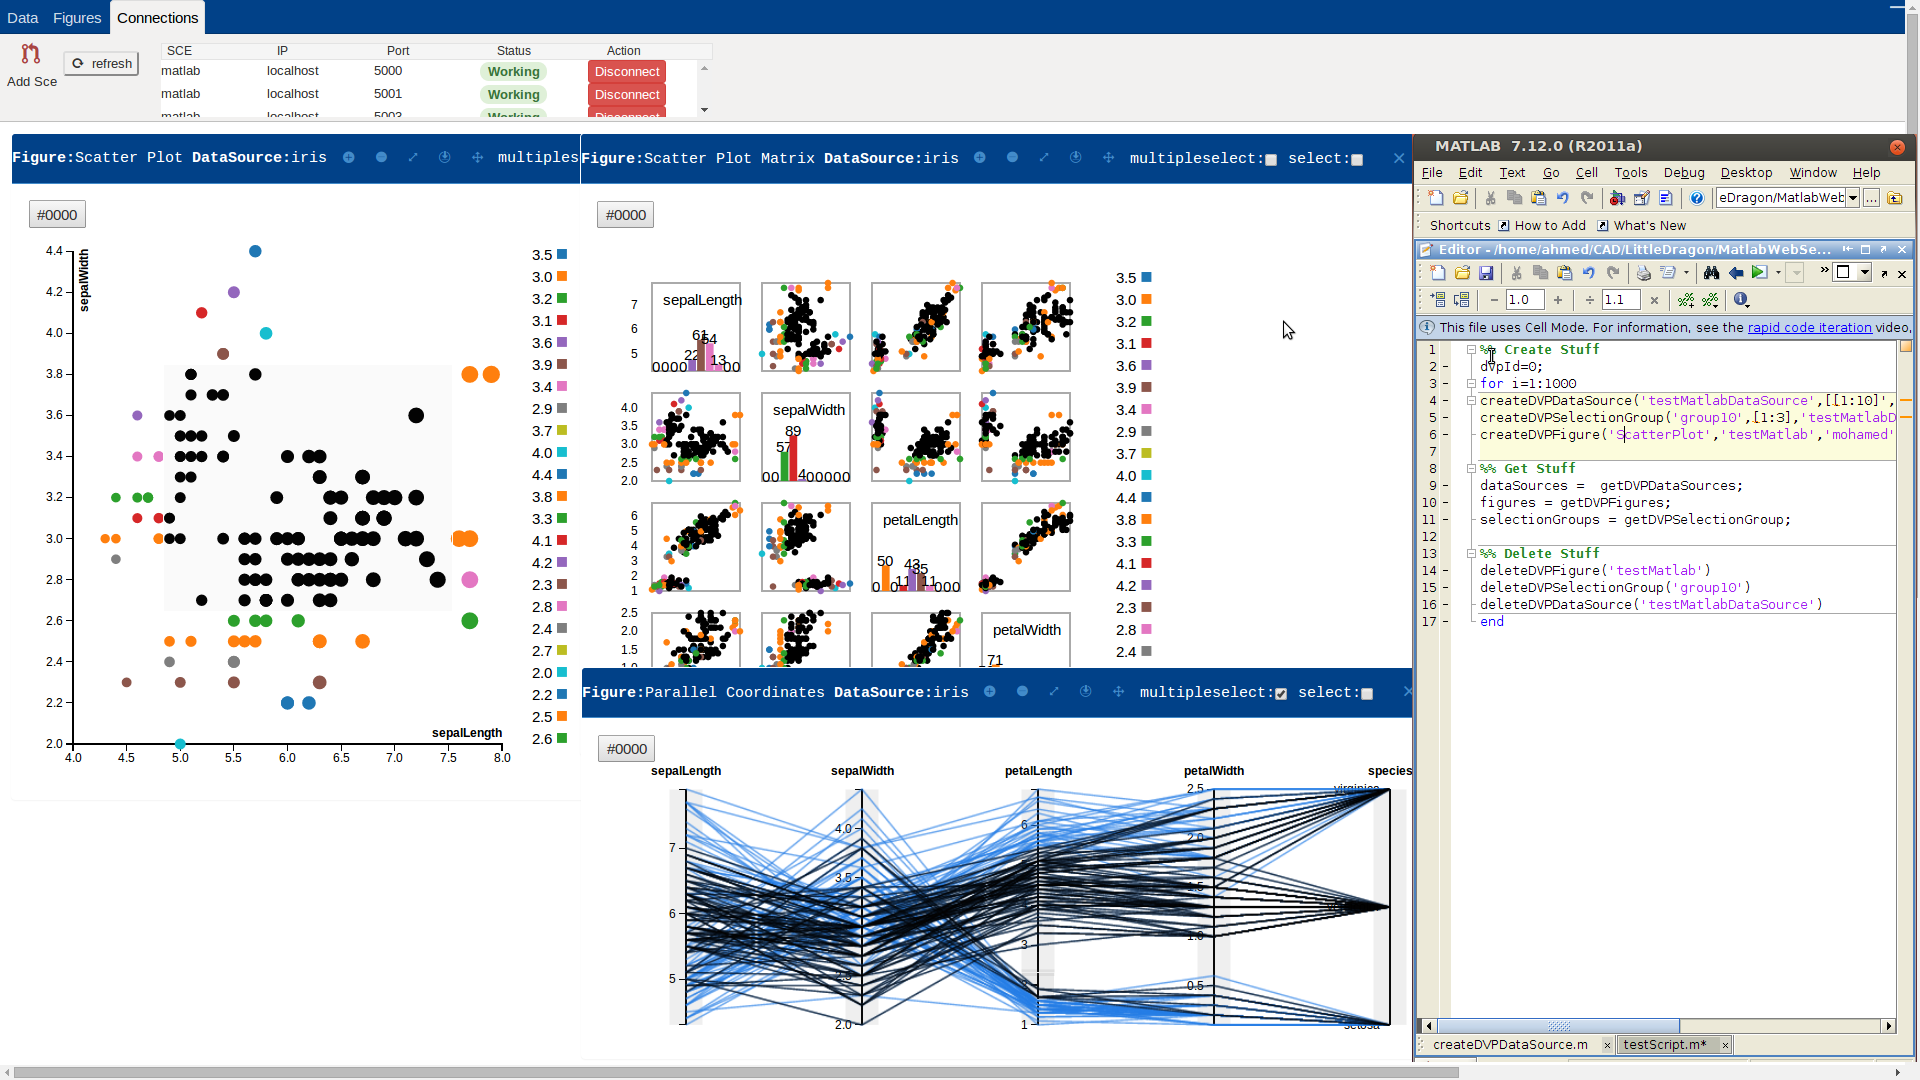Image resolution: width=1920 pixels, height=1080 pixels.
Task: Open Simulink from MATLAB main toolbar
Action: click(1617, 198)
